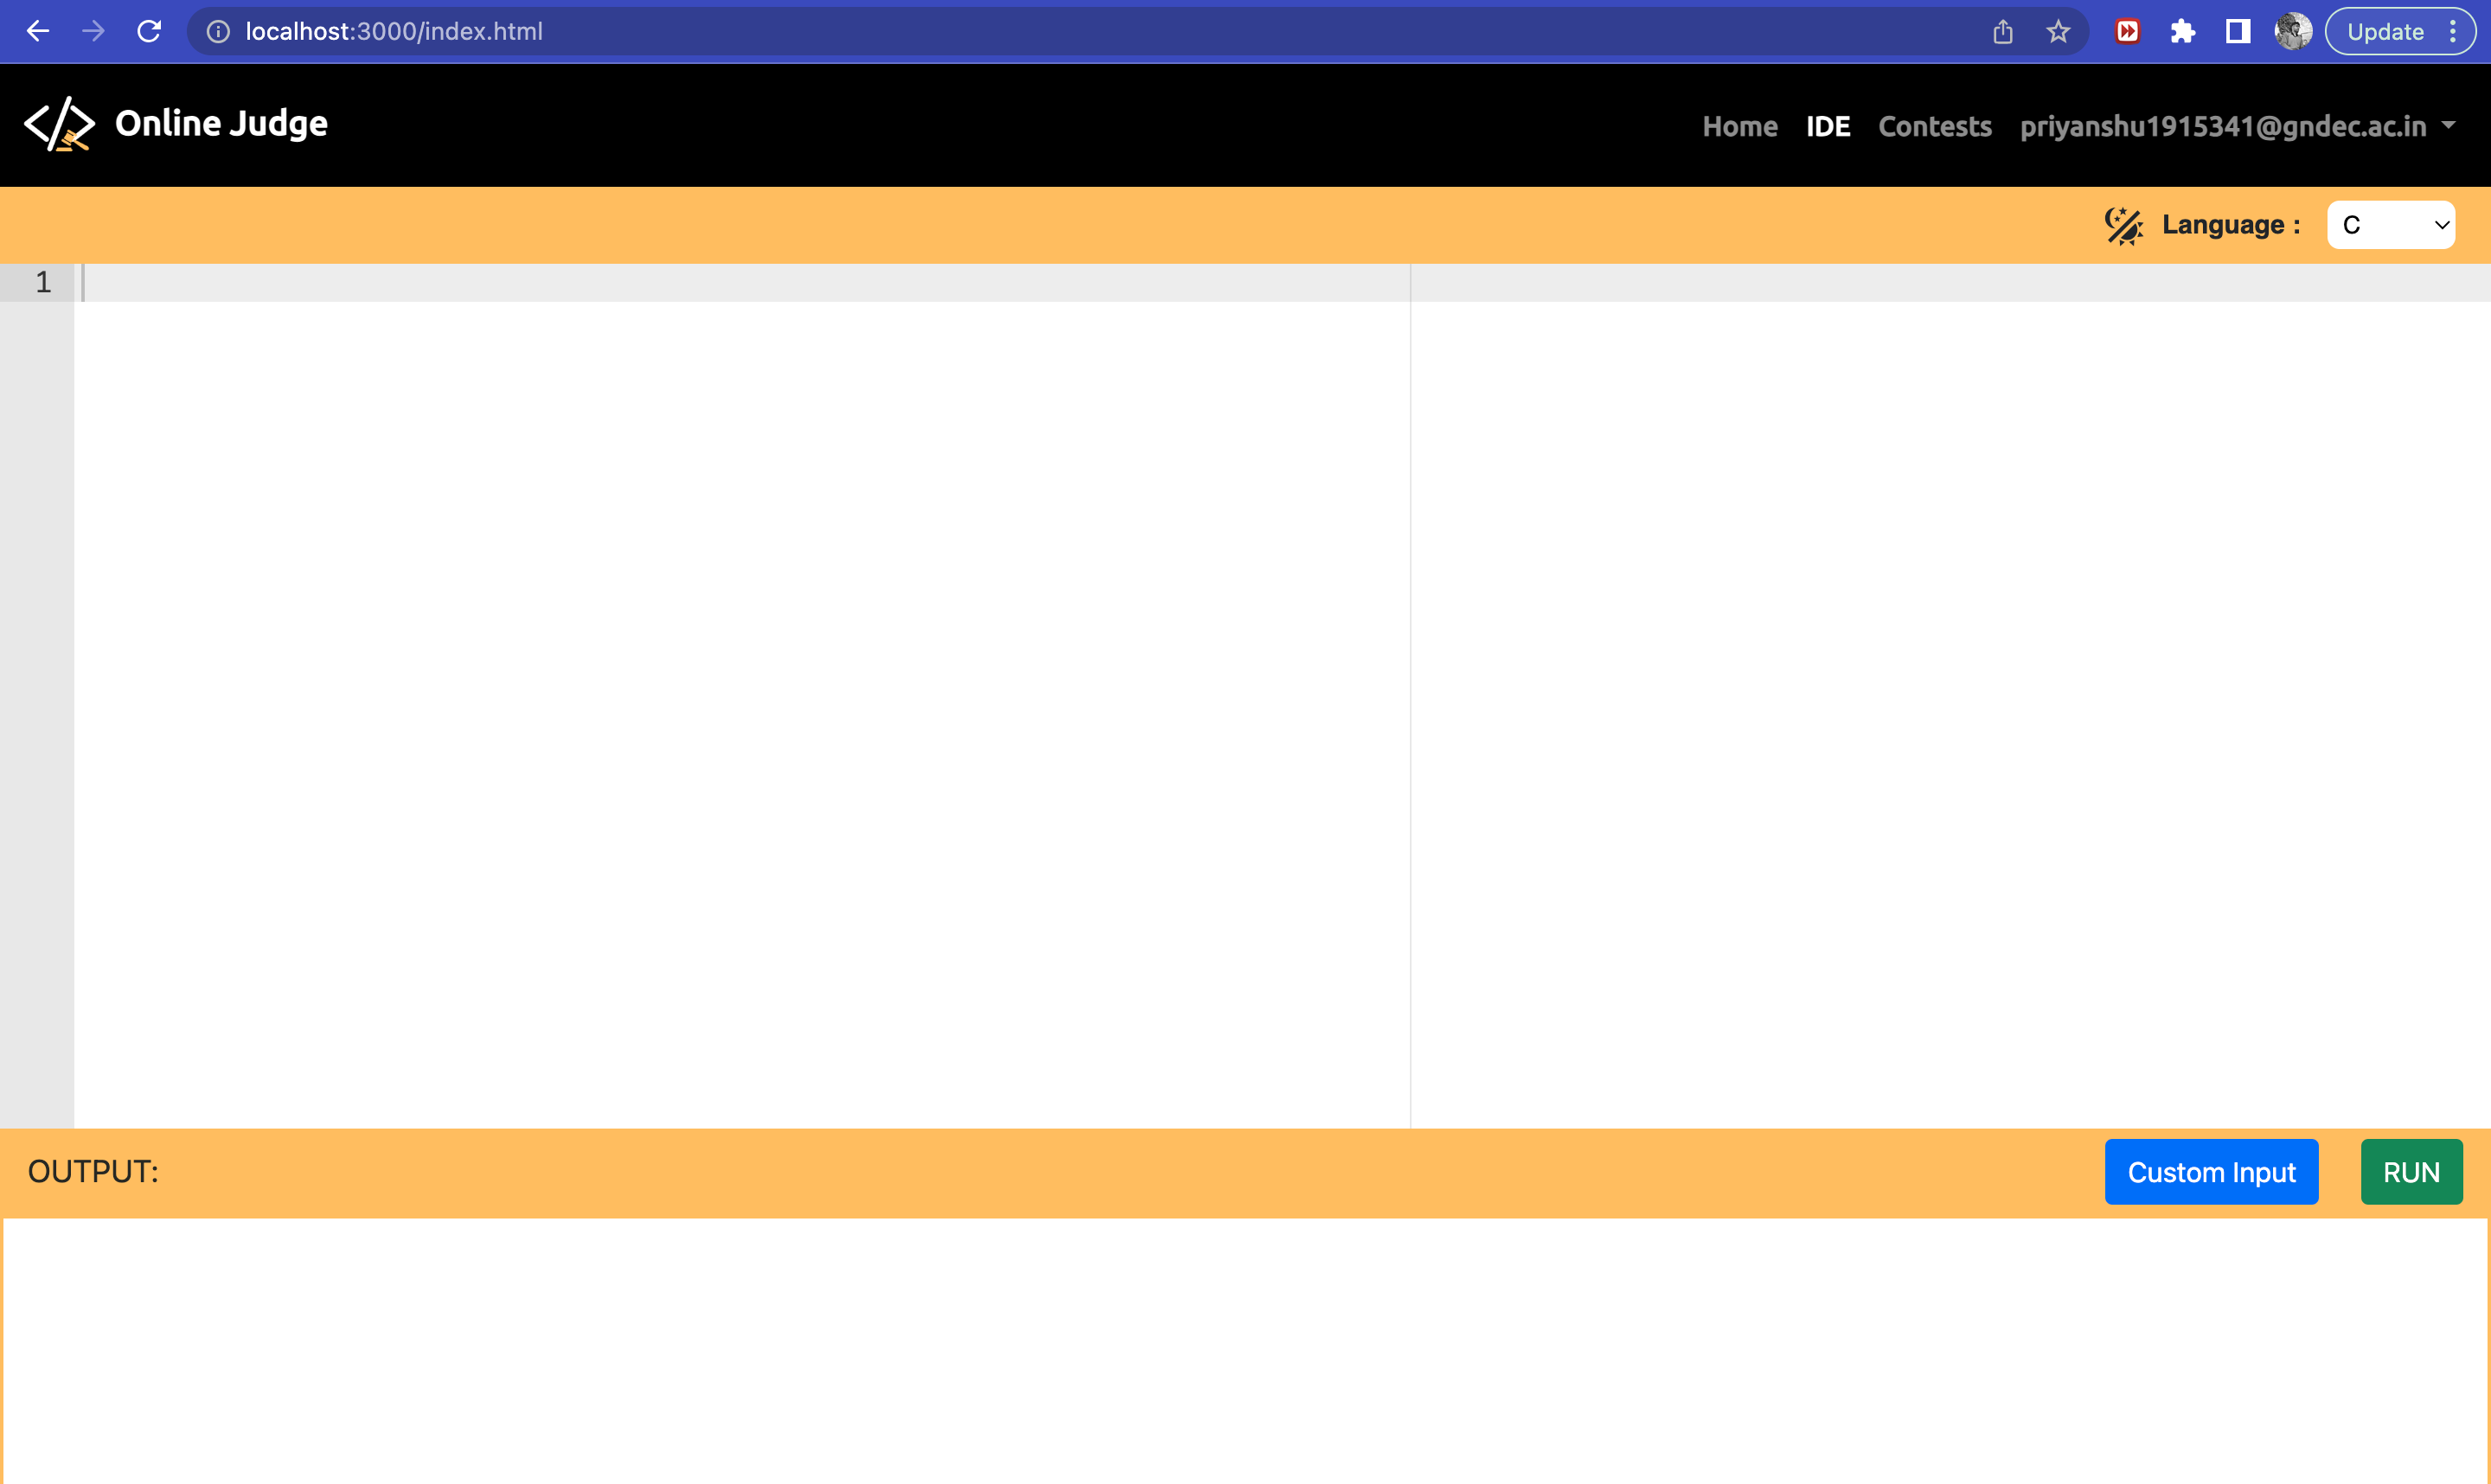Screen dimensions: 2491x1484
Task: Click the browser back arrow
Action: click(x=37, y=31)
